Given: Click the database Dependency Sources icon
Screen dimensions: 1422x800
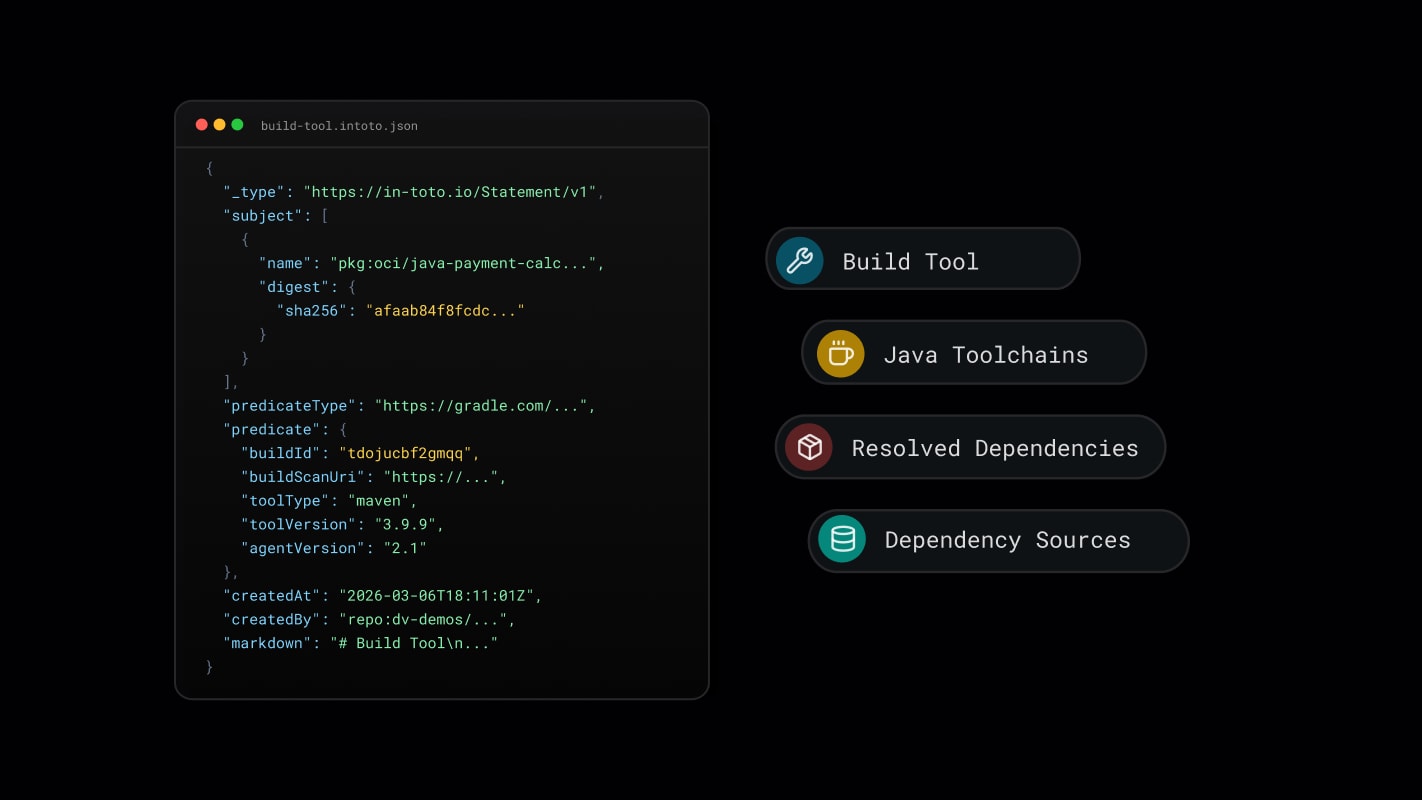Looking at the screenshot, I should coord(842,539).
